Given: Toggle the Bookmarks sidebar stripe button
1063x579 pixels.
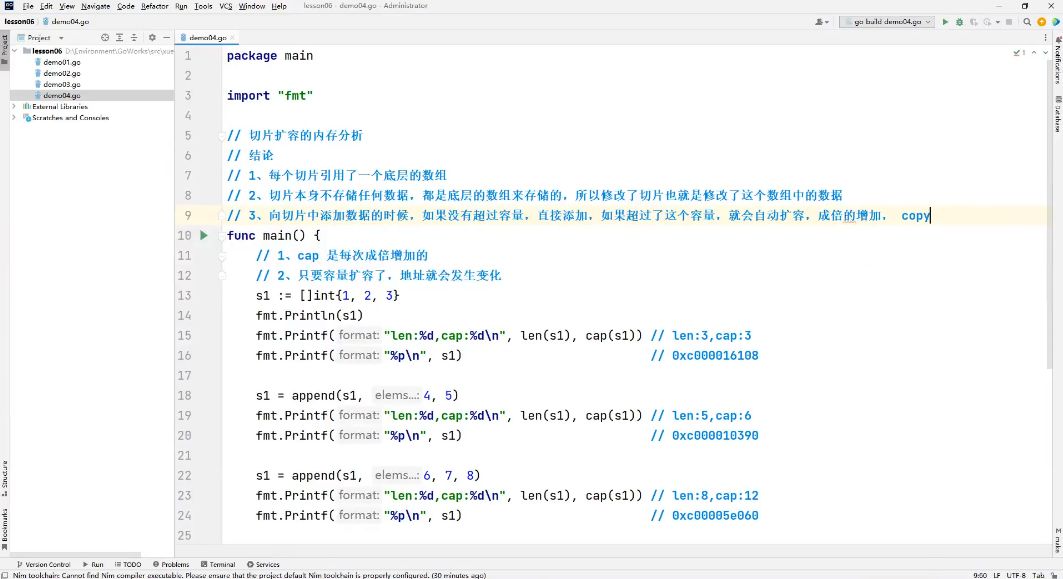Looking at the screenshot, I should [x=4, y=529].
